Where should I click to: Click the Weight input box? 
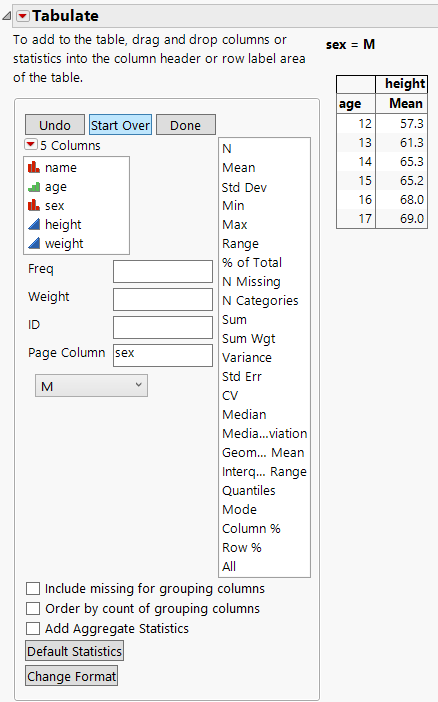pyautogui.click(x=163, y=300)
